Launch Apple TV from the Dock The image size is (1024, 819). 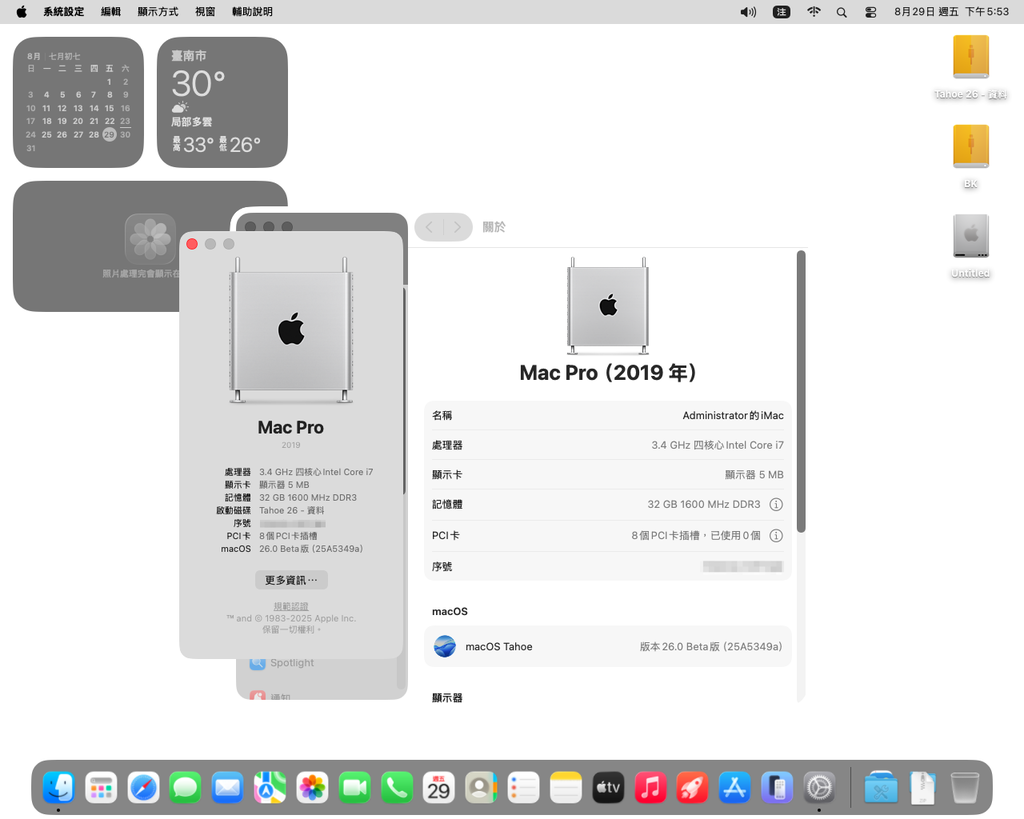point(608,787)
